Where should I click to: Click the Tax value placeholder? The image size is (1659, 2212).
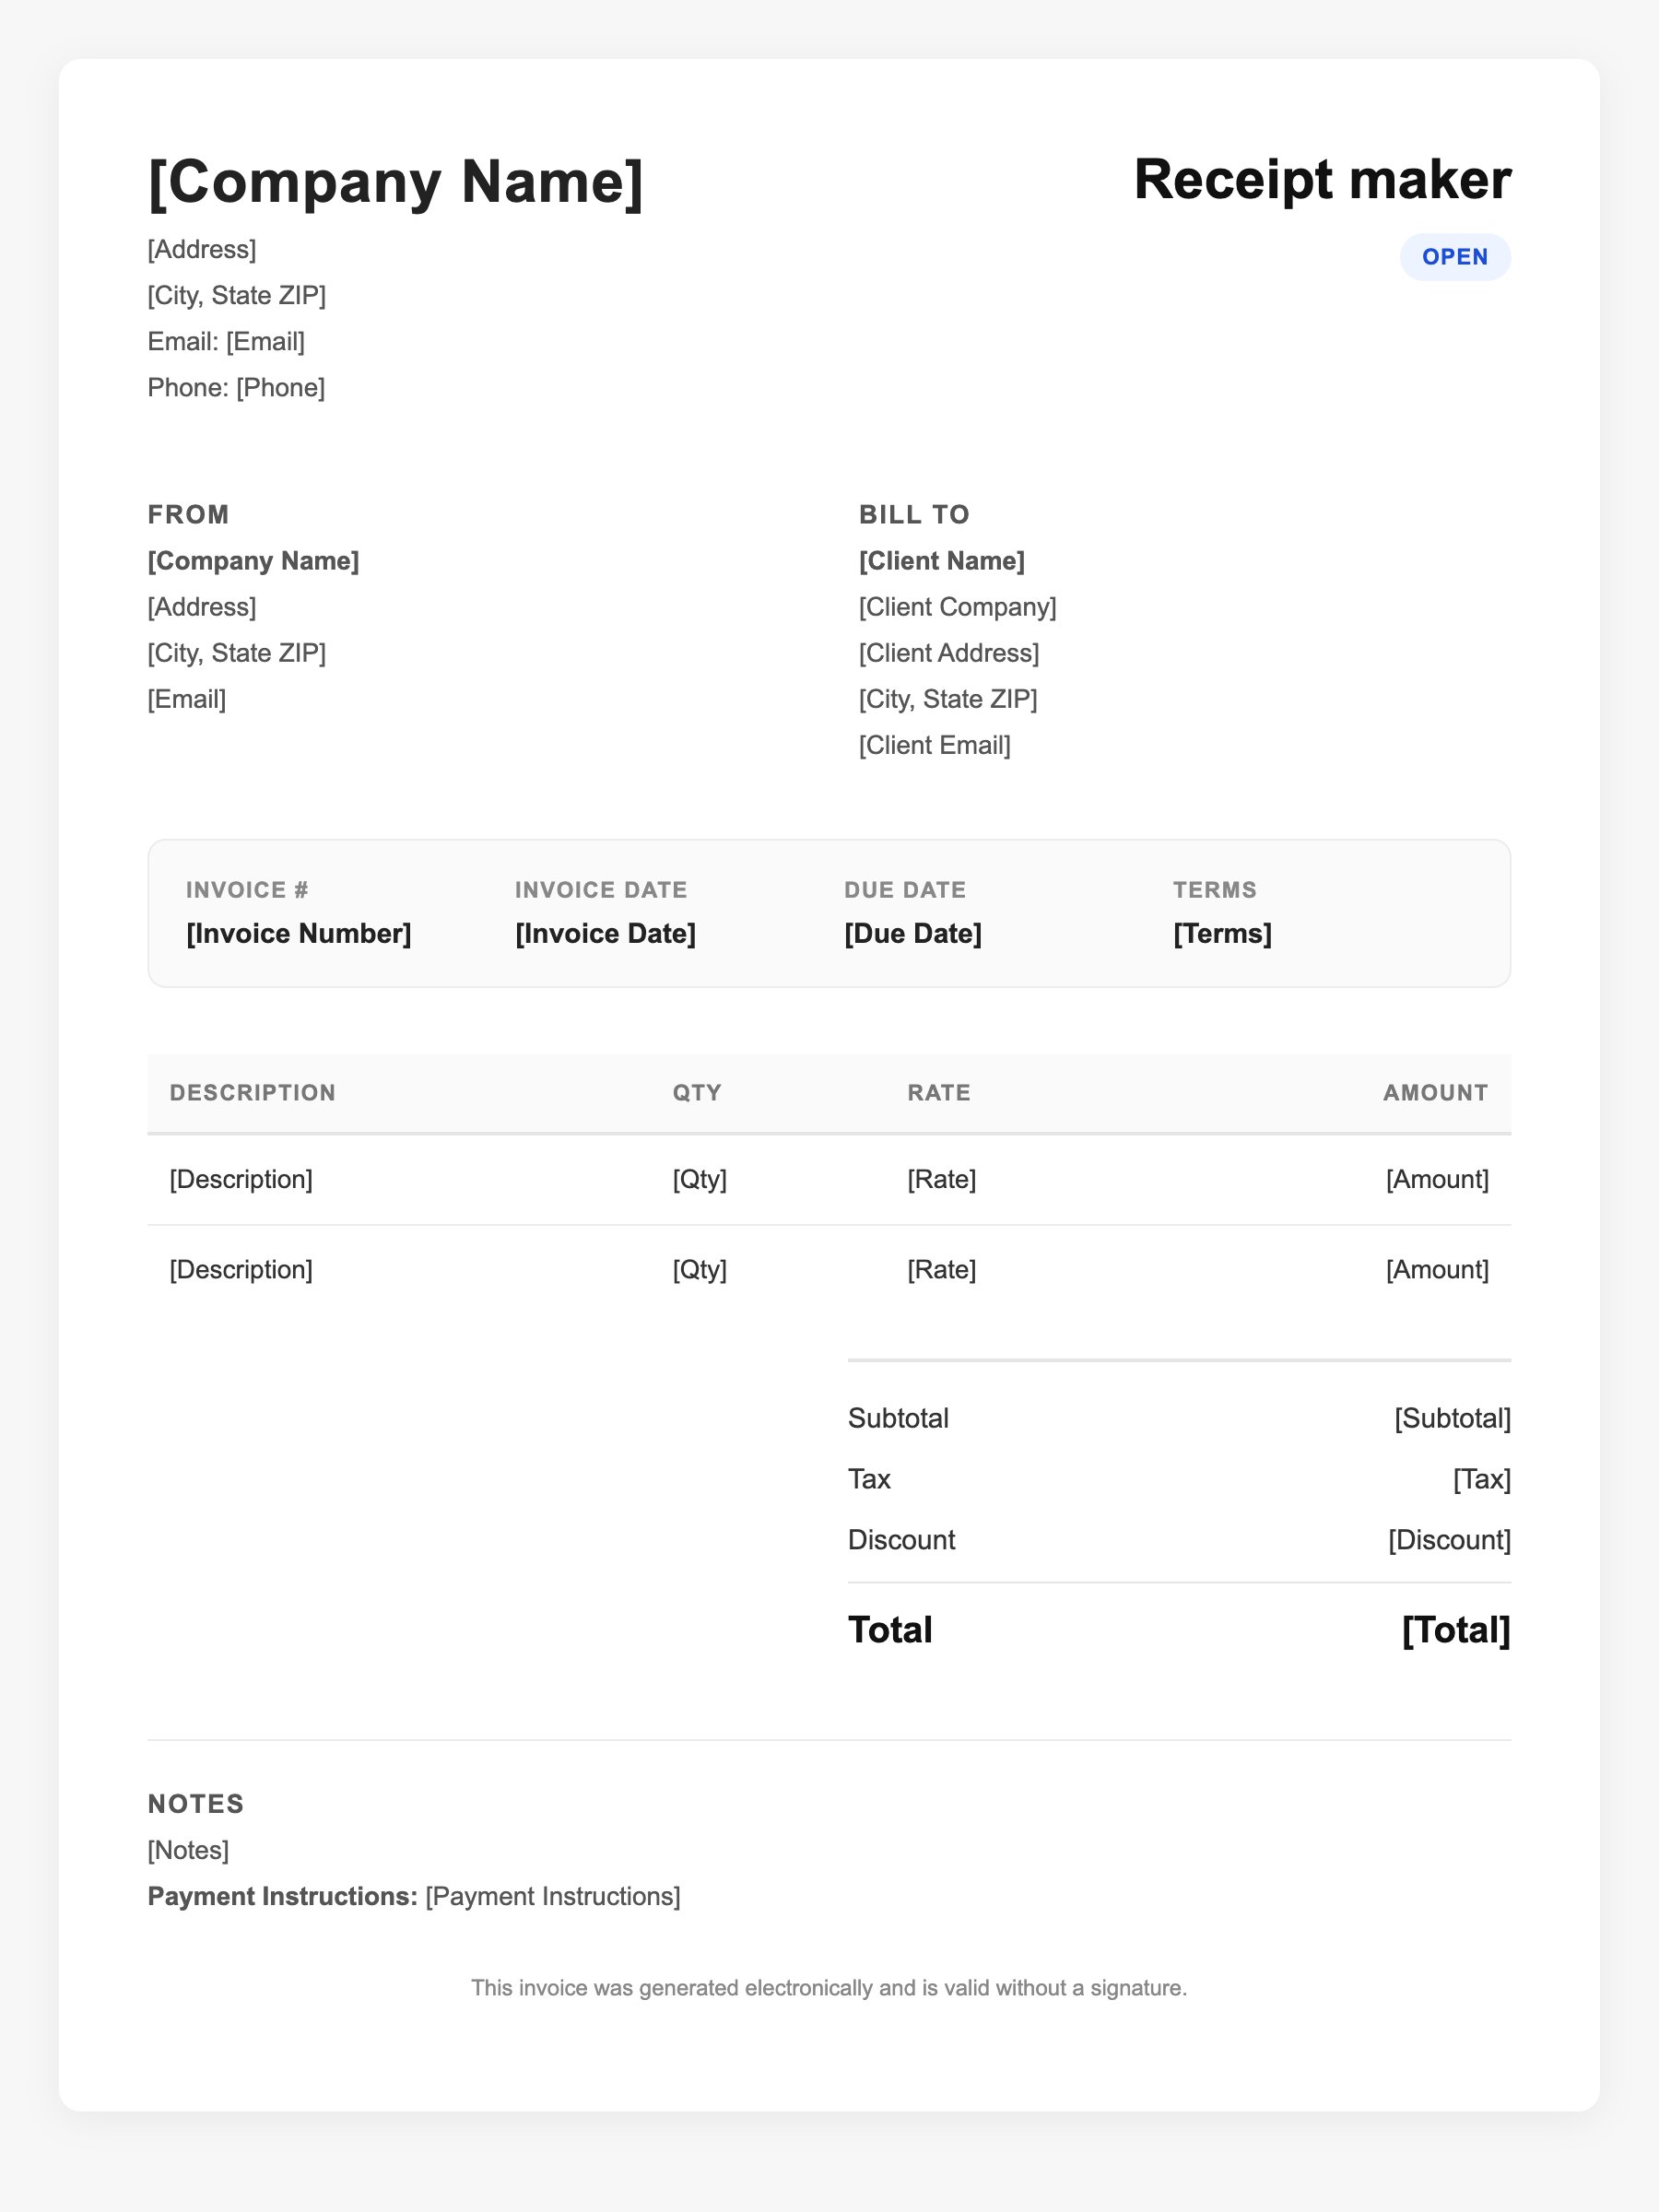point(1481,1479)
